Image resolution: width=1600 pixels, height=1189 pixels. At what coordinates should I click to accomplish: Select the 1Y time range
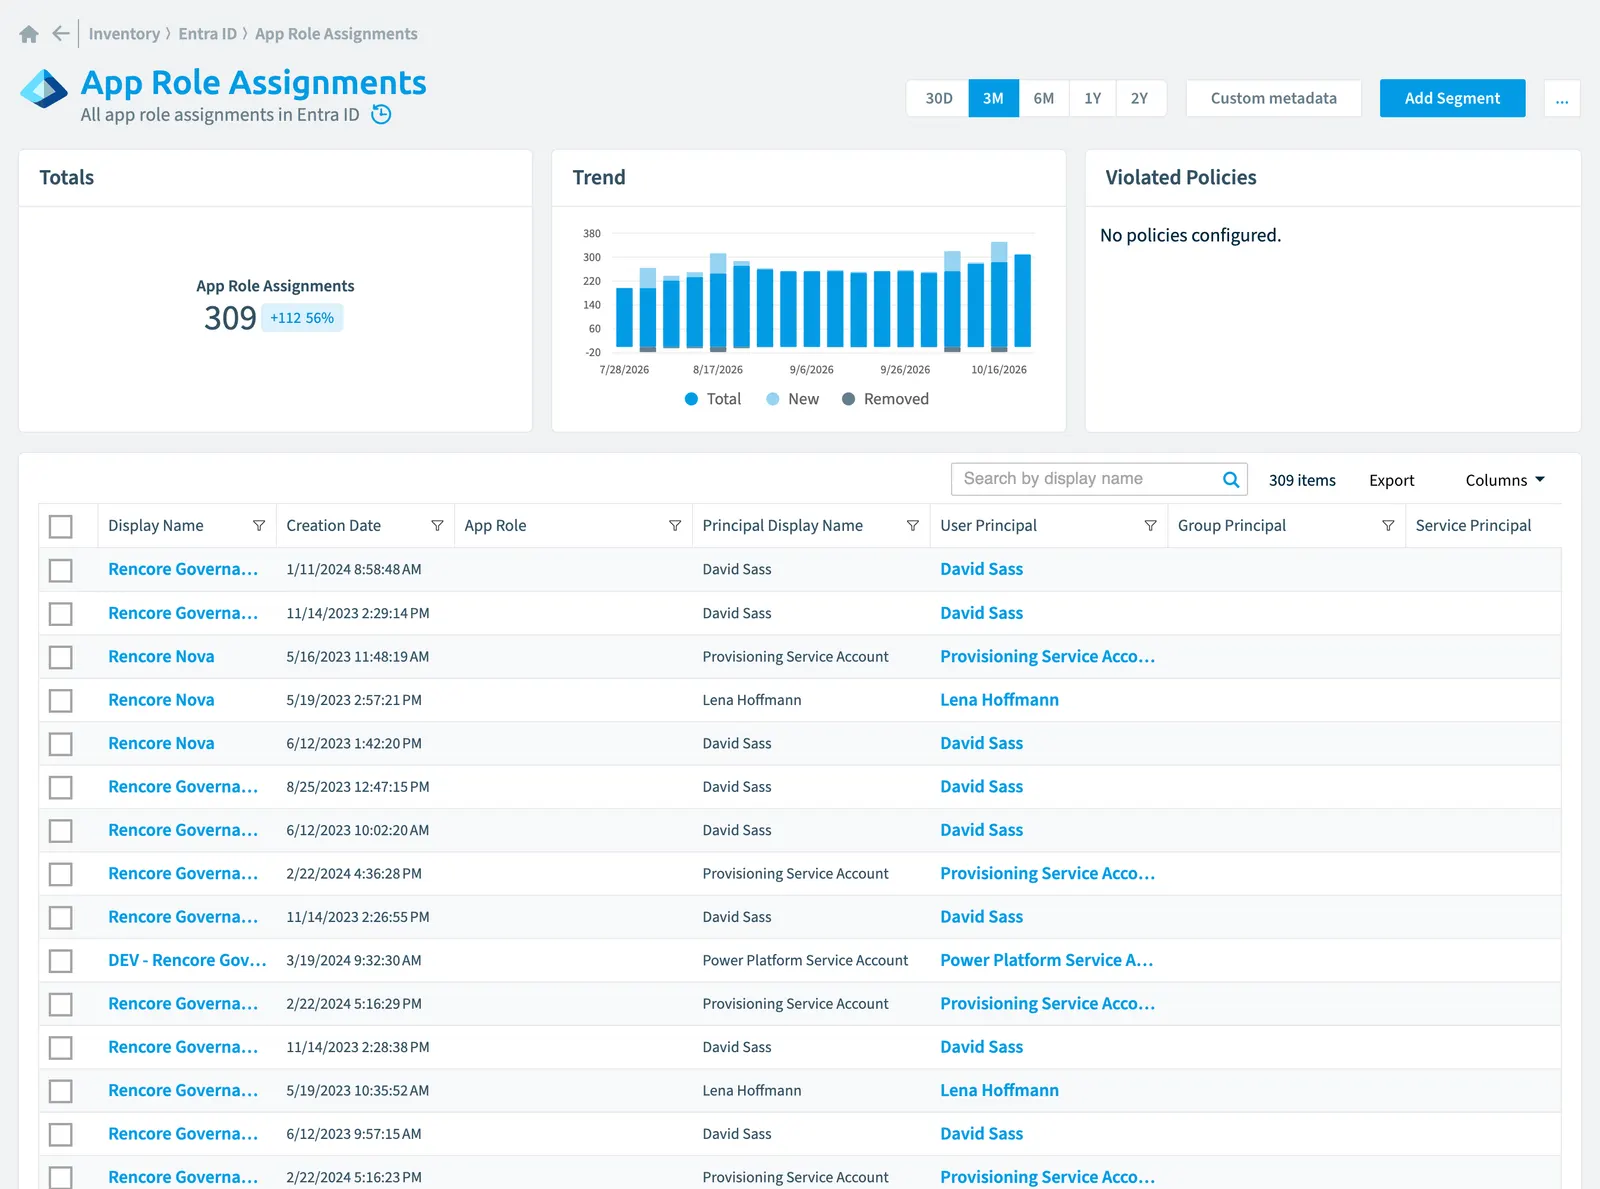click(x=1092, y=98)
